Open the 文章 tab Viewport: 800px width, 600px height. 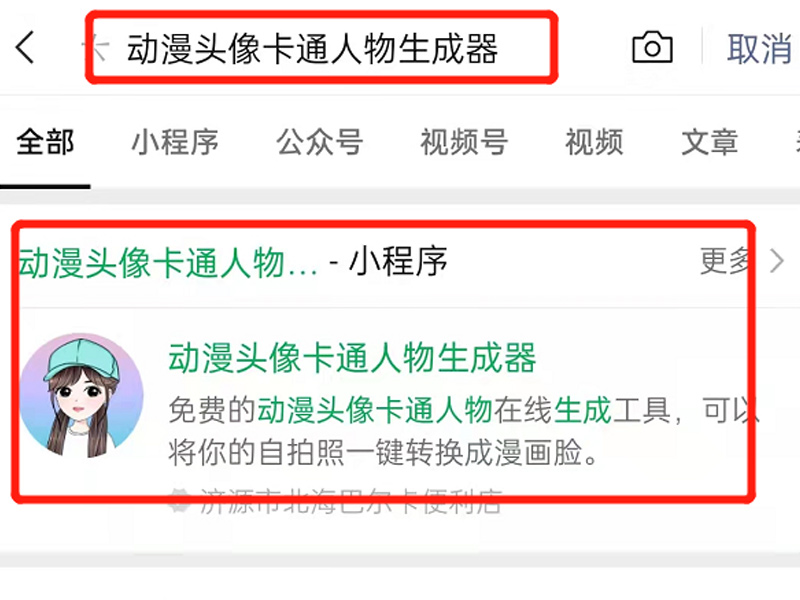(x=710, y=142)
